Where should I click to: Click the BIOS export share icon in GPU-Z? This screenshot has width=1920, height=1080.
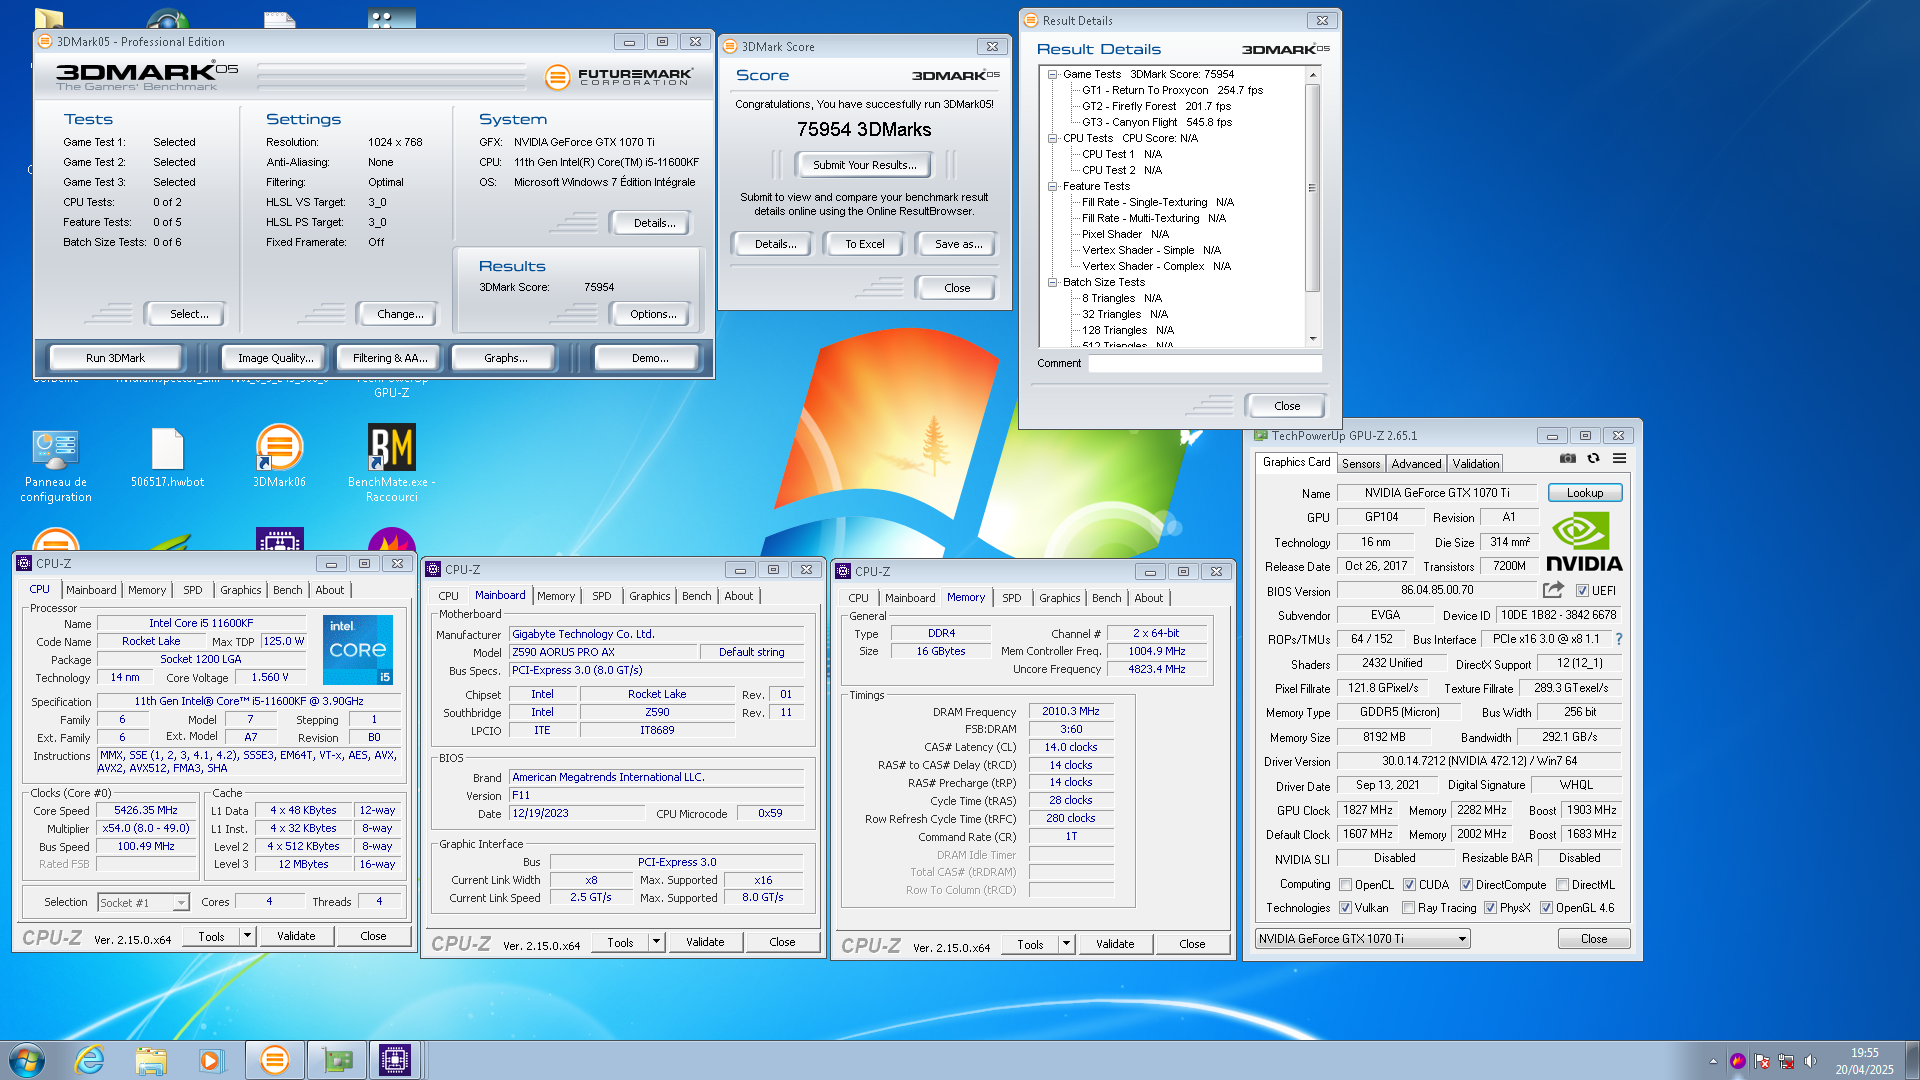point(1553,590)
